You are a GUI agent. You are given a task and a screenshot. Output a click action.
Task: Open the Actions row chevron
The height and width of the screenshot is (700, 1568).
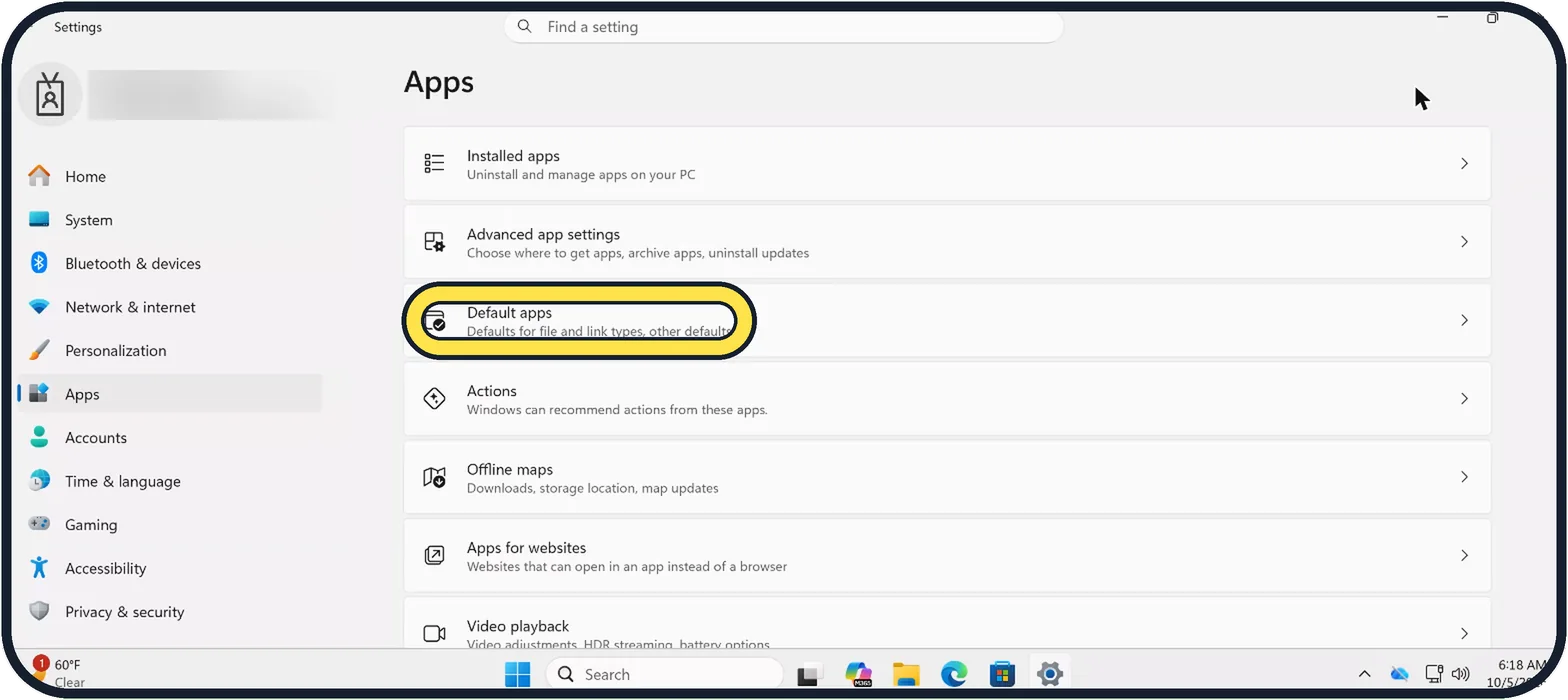tap(1464, 398)
